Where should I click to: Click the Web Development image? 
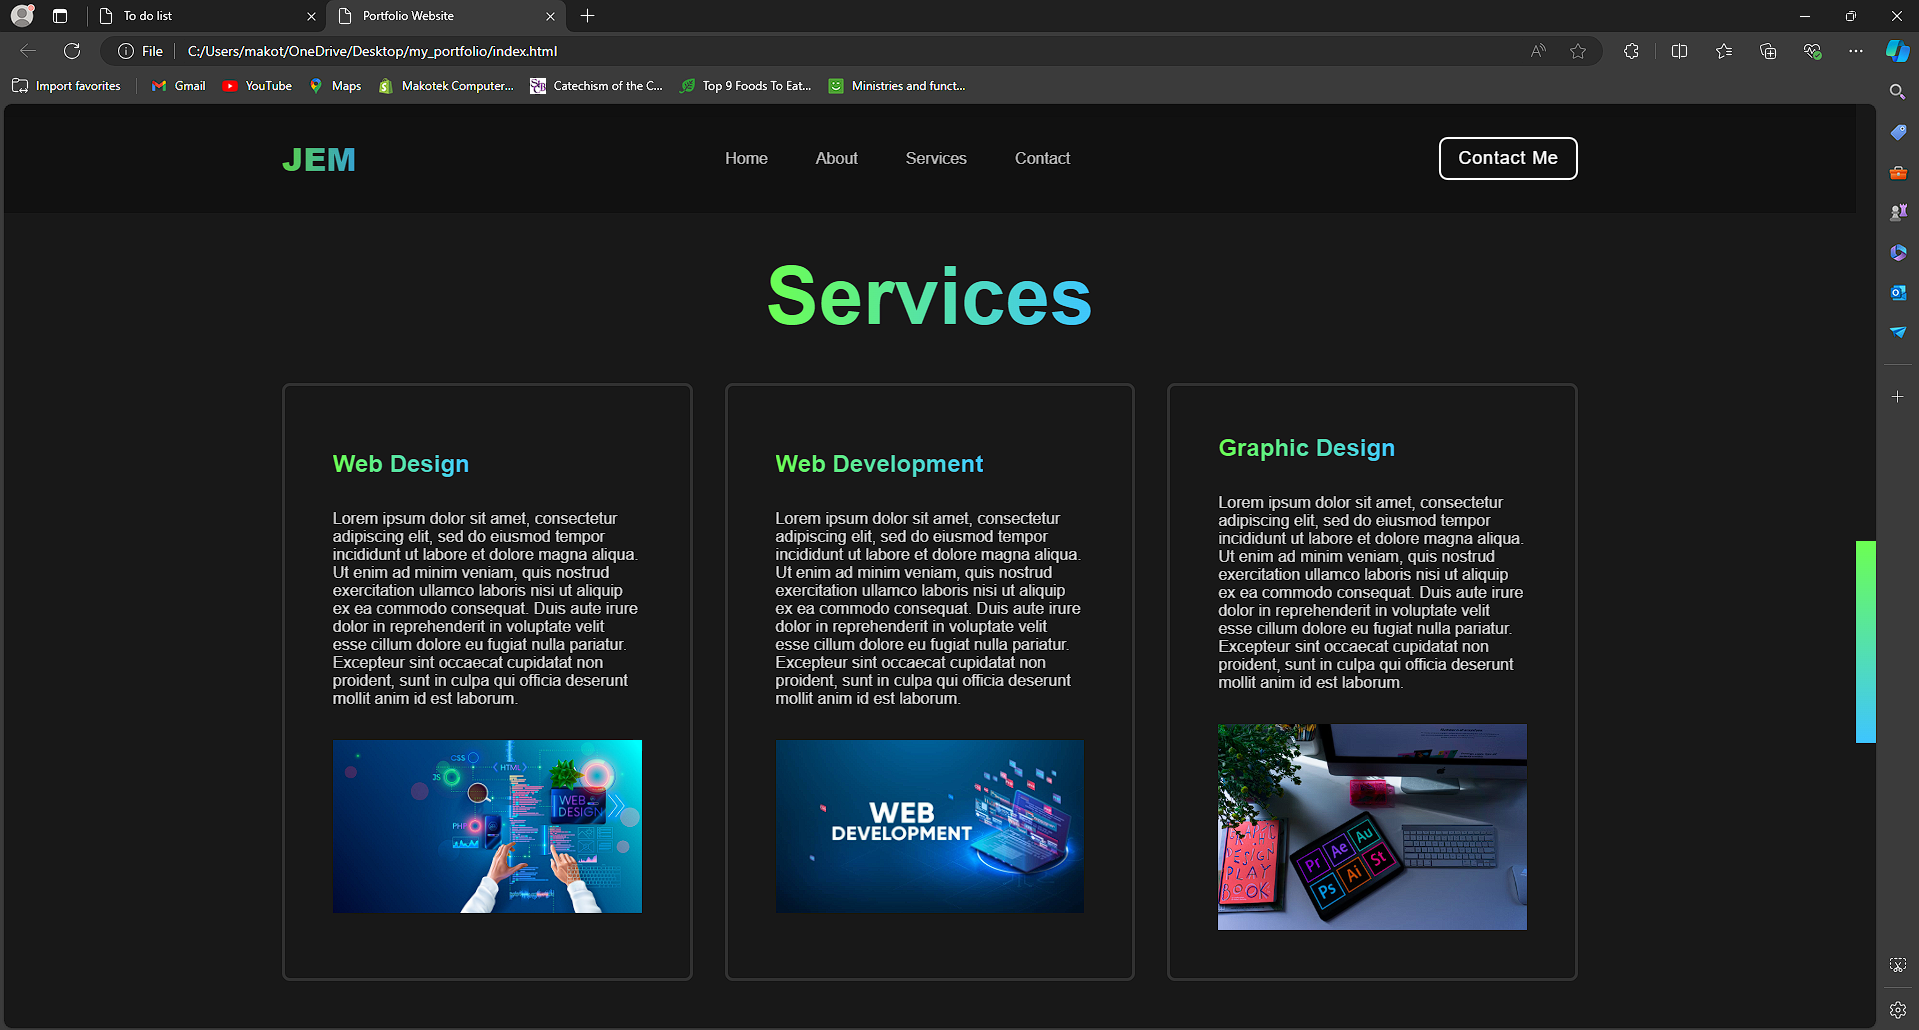[930, 826]
